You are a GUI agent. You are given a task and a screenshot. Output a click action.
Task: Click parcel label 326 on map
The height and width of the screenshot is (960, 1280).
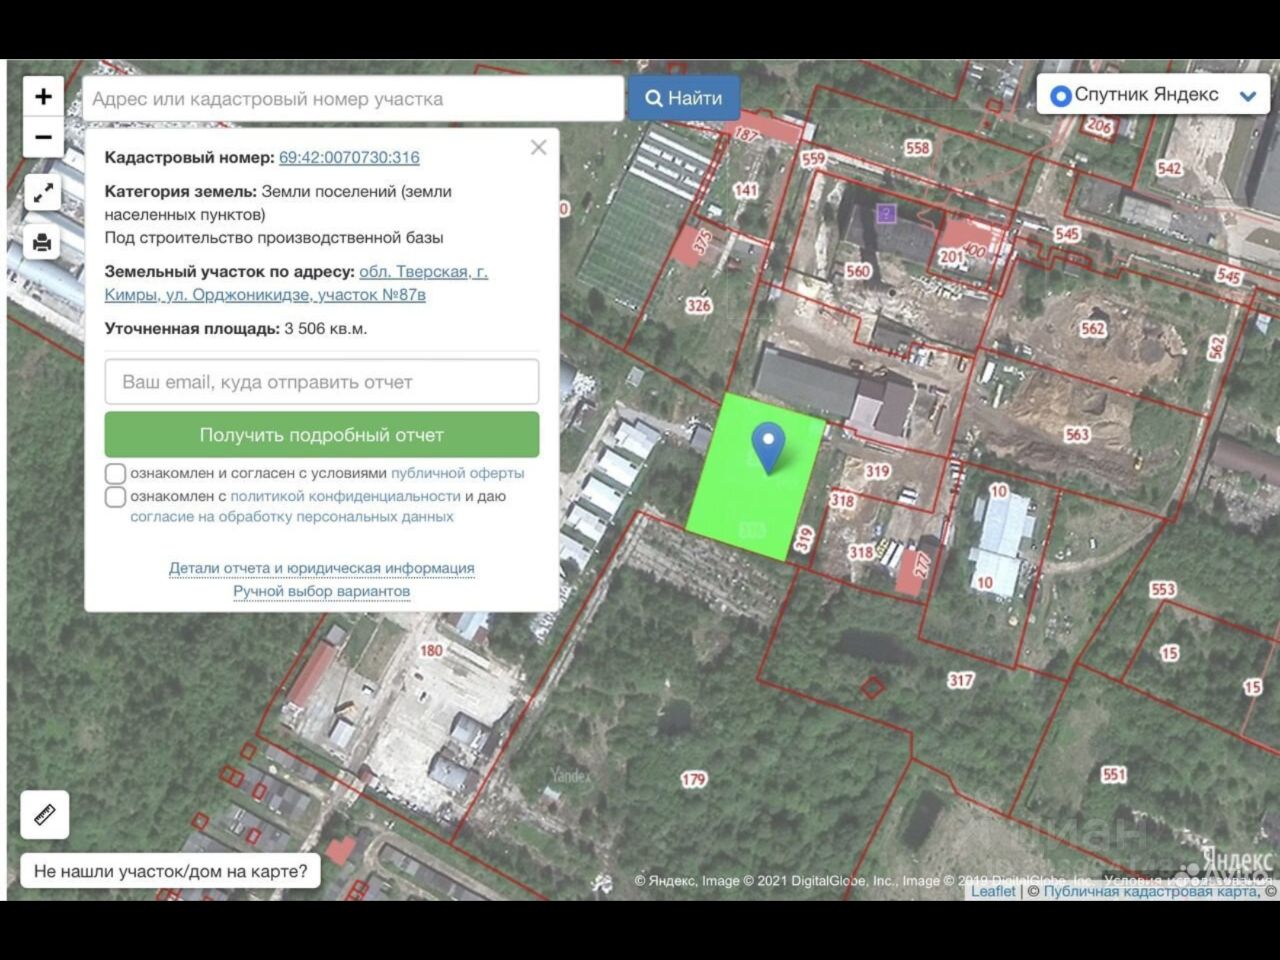pyautogui.click(x=698, y=305)
